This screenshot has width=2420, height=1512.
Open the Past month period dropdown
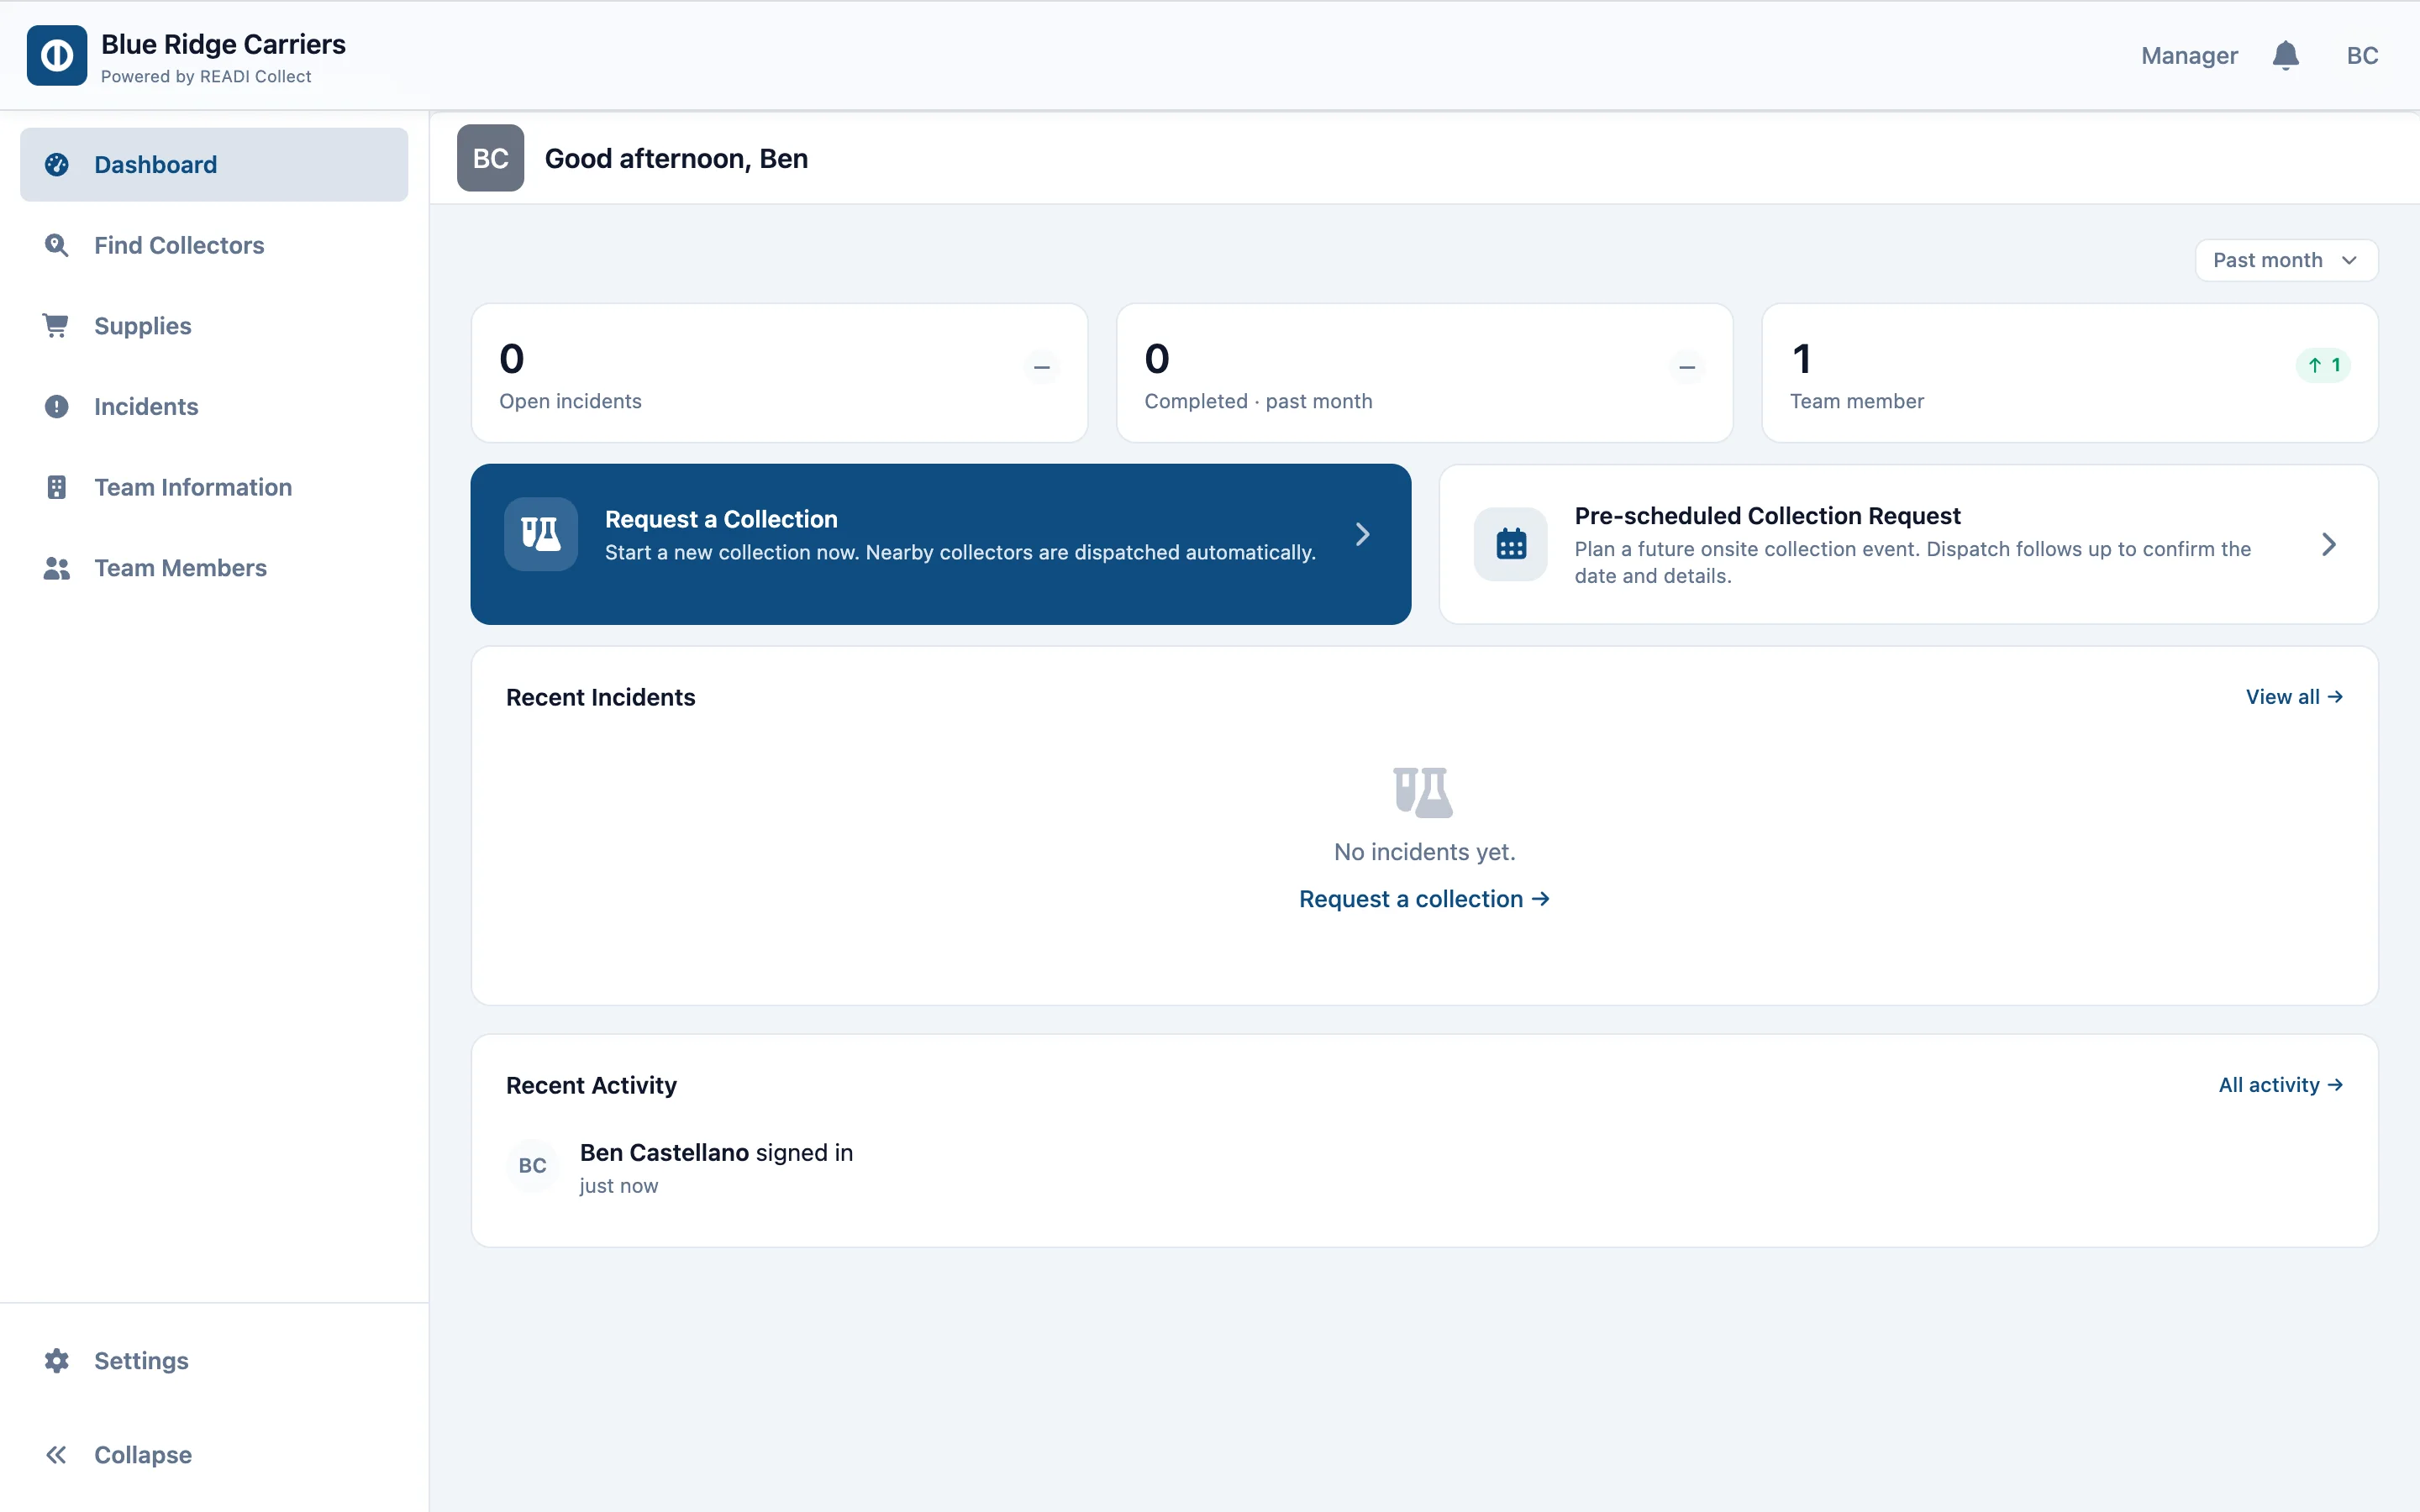(x=2286, y=260)
